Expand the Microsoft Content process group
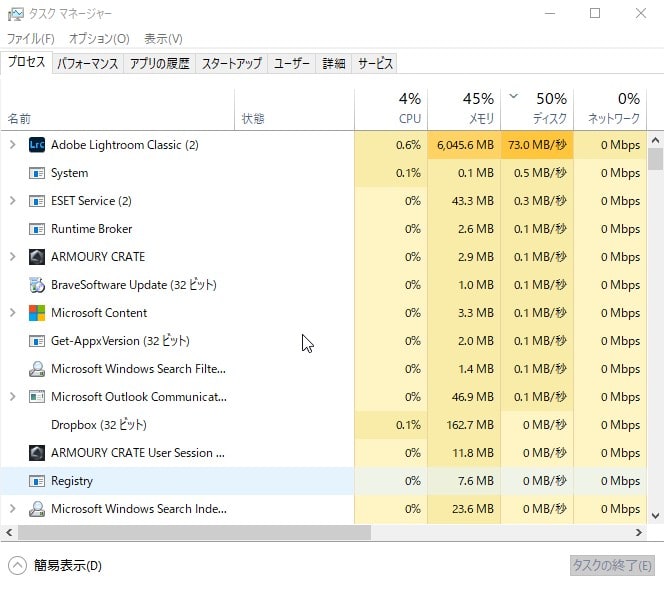The height and width of the screenshot is (590, 664). point(13,313)
